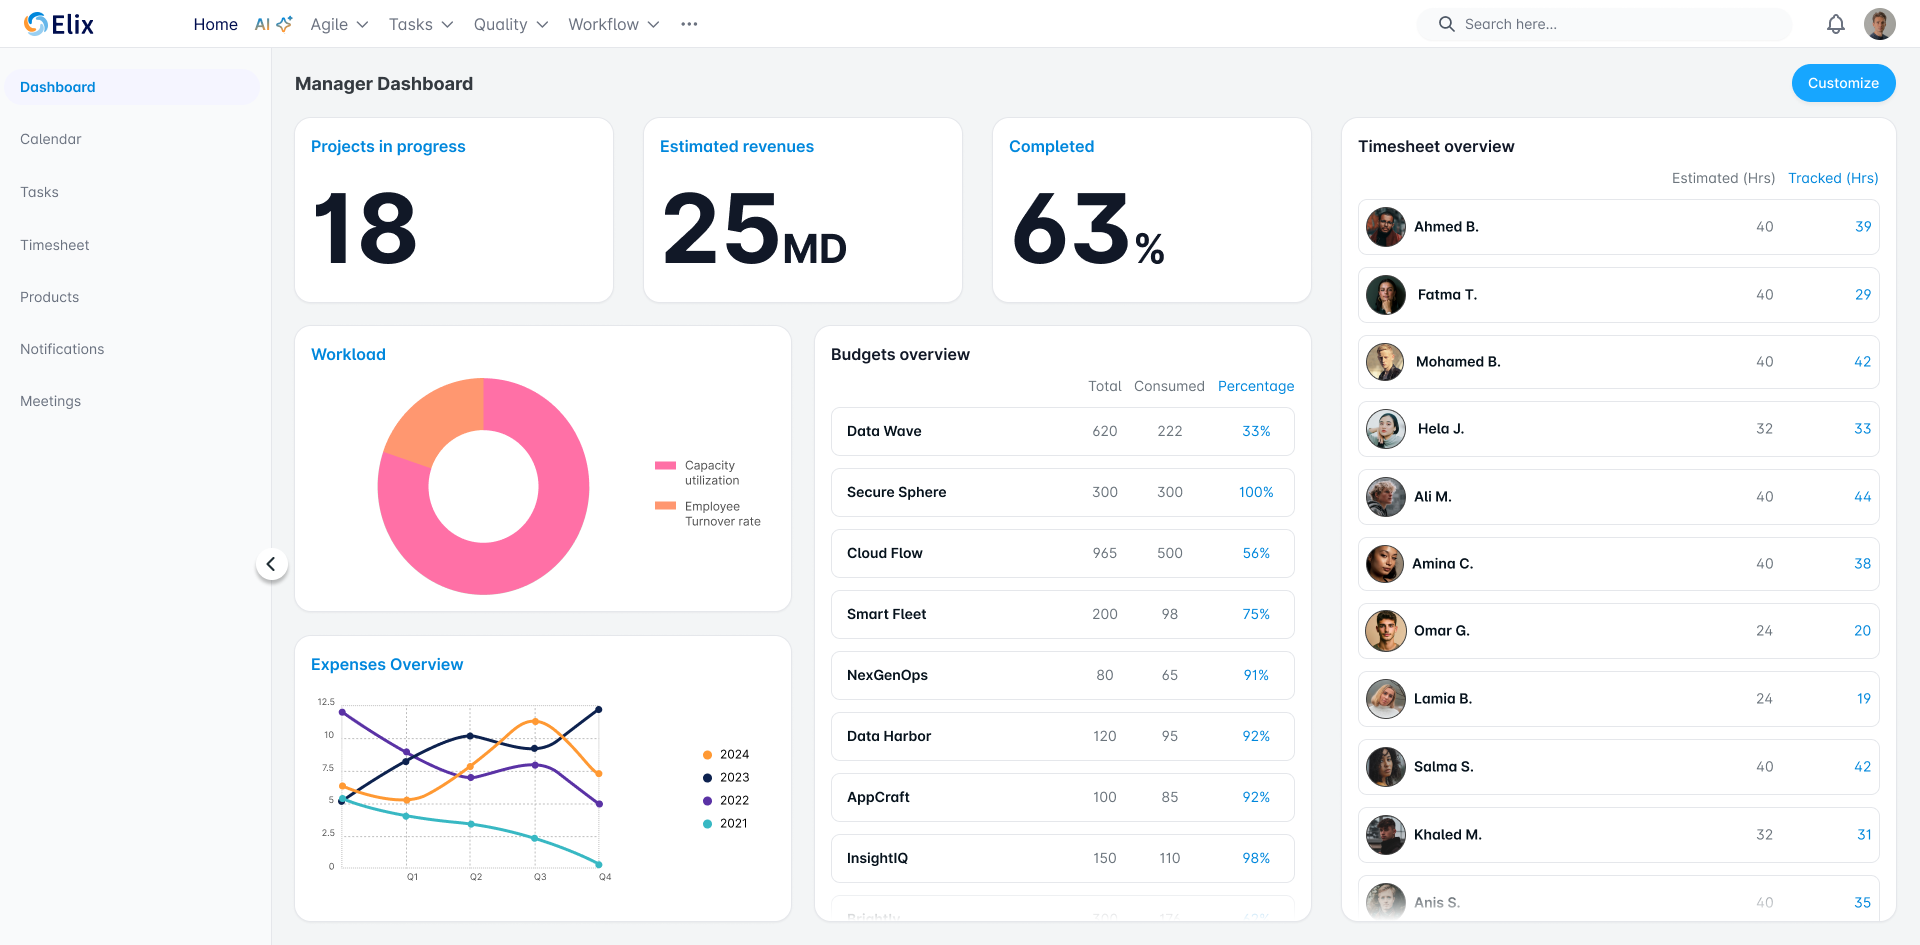The width and height of the screenshot is (1920, 945).
Task: Click the Customize button
Action: pyautogui.click(x=1843, y=83)
